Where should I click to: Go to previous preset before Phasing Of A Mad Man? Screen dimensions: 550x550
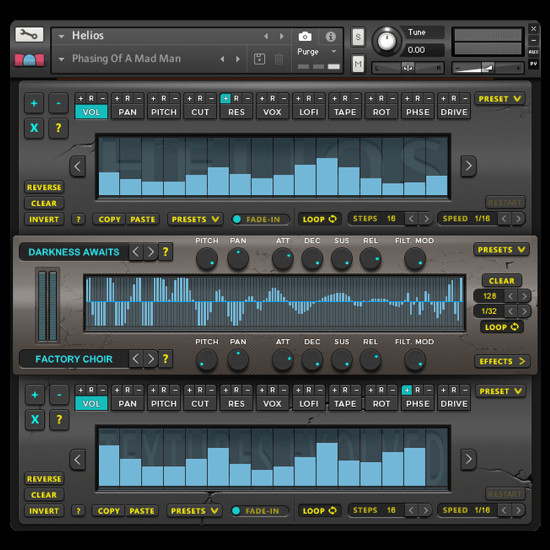222,59
